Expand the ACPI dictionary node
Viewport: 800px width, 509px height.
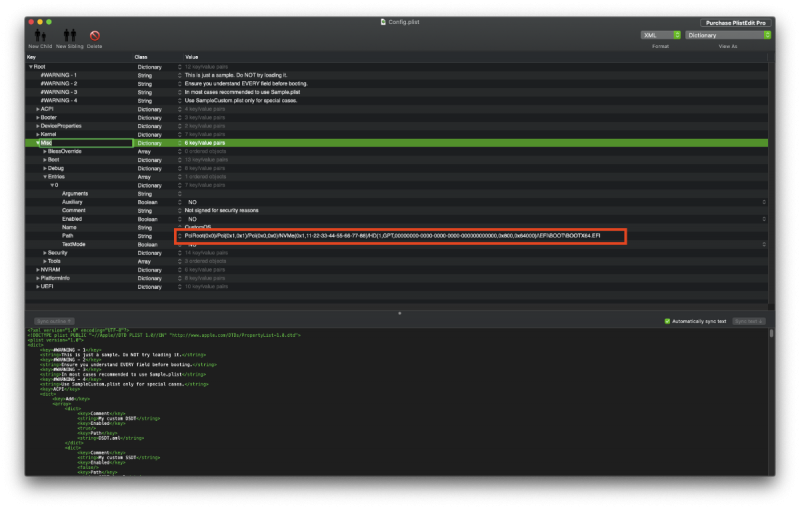pyautogui.click(x=38, y=109)
